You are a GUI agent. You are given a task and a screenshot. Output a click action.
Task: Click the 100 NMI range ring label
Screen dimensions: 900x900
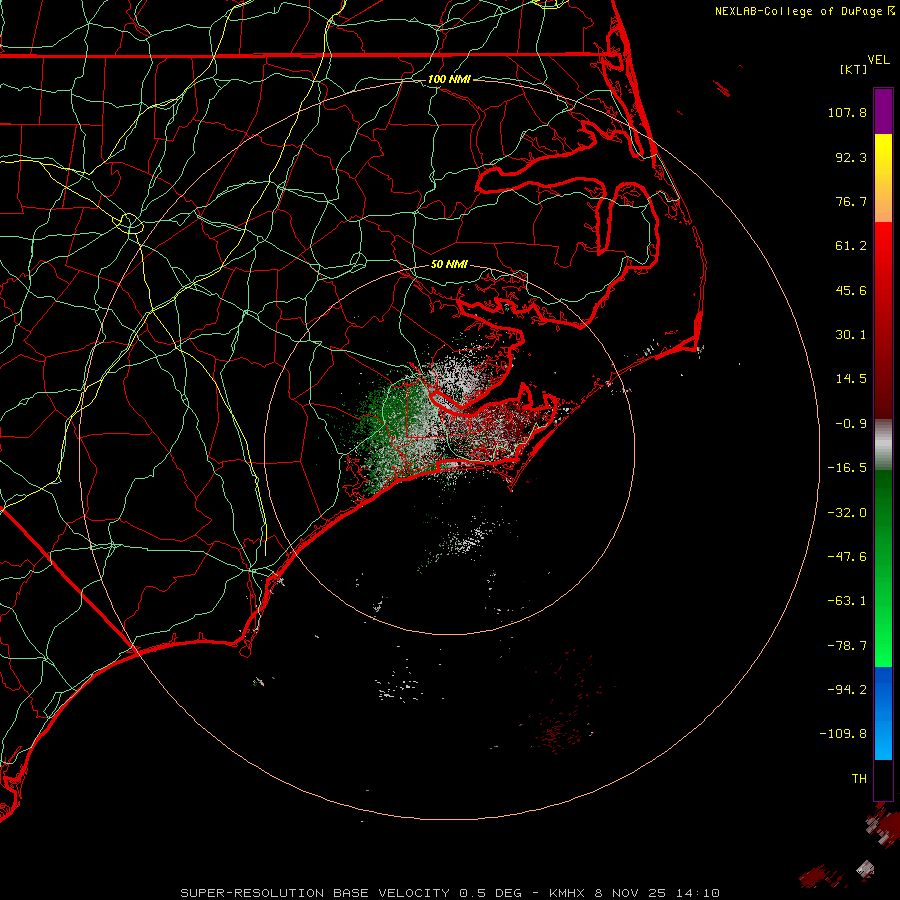(449, 79)
